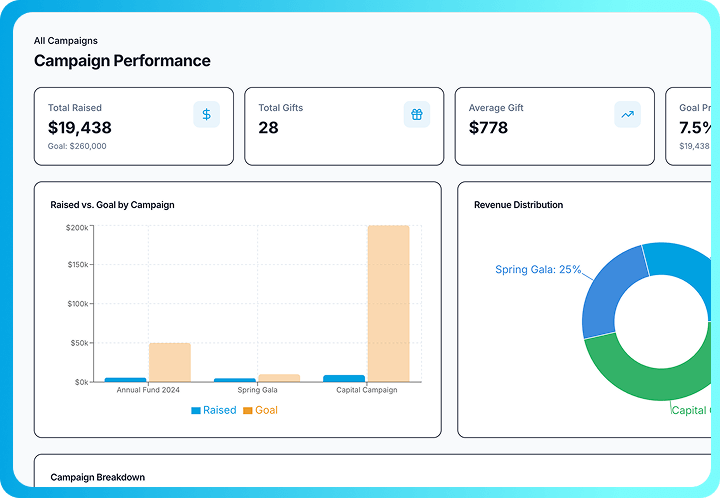Viewport: 720px width, 498px height.
Task: Click the Campaign Breakdown section heading
Action: pos(97,477)
